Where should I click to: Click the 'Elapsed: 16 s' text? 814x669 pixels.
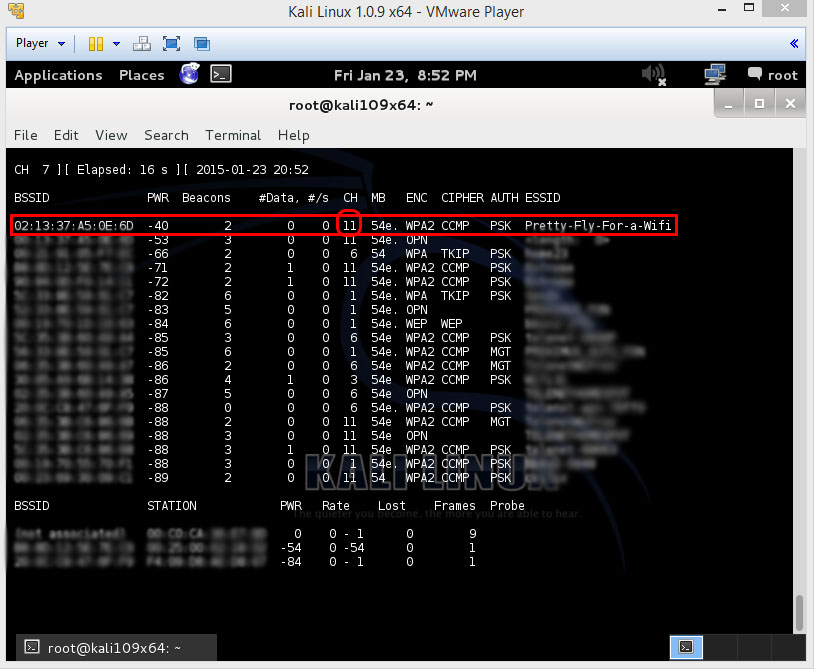122,170
